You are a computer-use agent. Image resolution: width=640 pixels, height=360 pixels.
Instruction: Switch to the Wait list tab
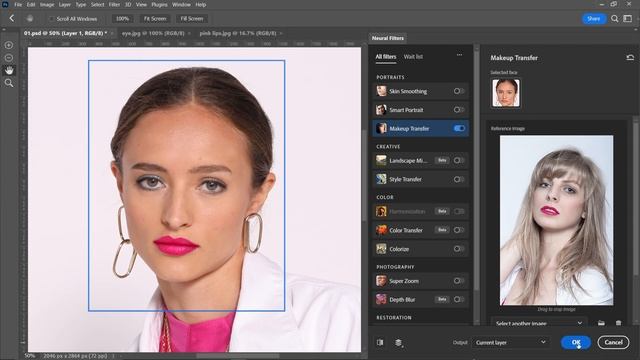tap(413, 57)
